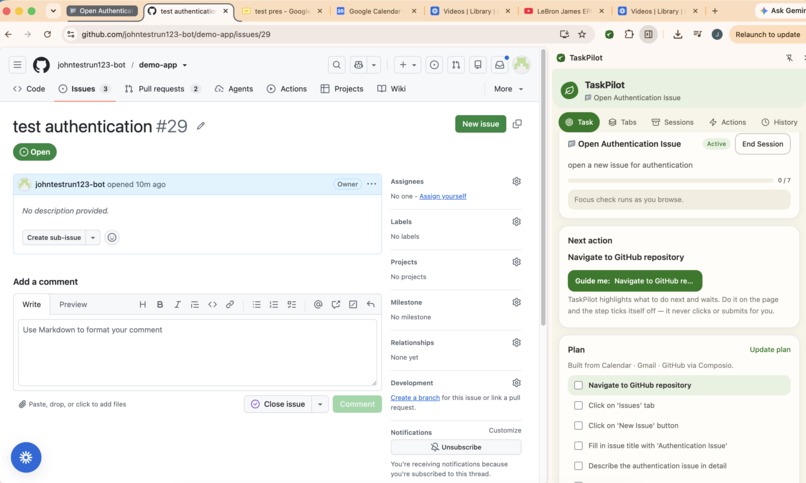
Task: Check 'Navigate to GitHub repository' plan step
Action: (578, 385)
